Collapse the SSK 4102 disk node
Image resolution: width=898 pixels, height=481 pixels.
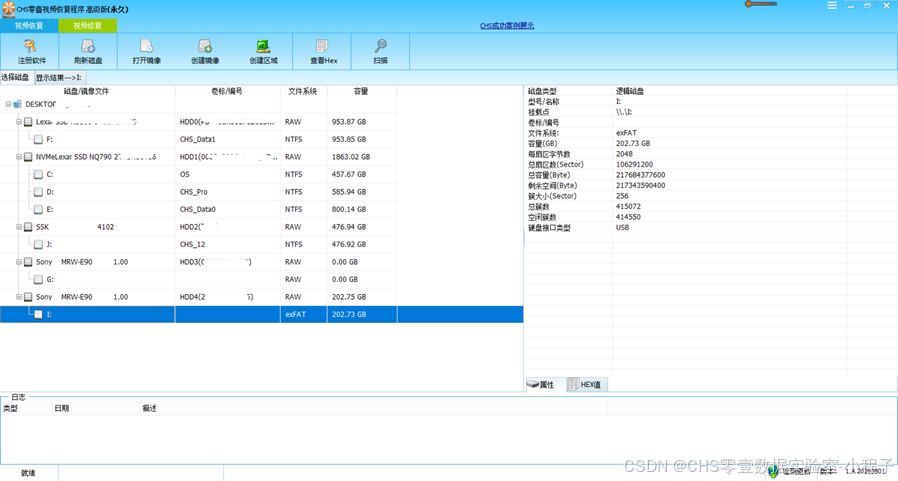pos(18,227)
